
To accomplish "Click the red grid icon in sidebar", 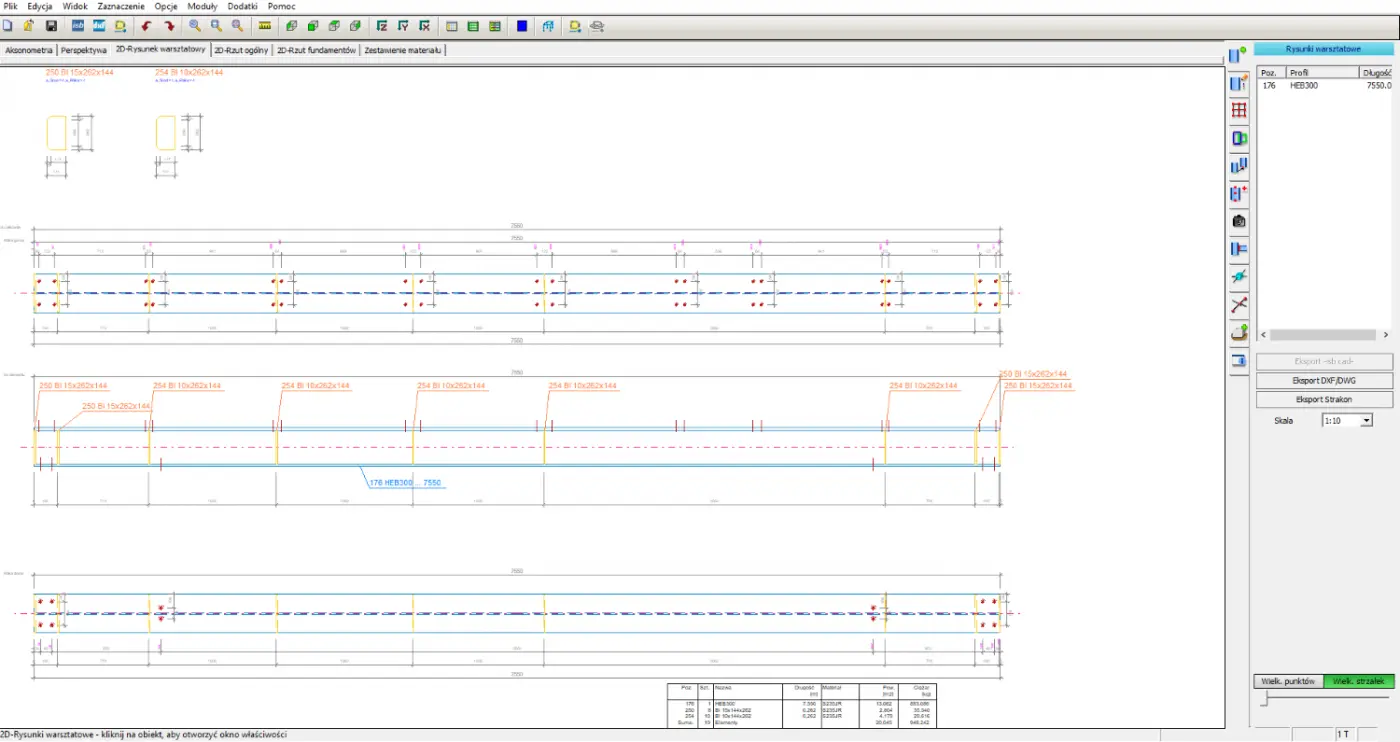I will click(x=1239, y=111).
